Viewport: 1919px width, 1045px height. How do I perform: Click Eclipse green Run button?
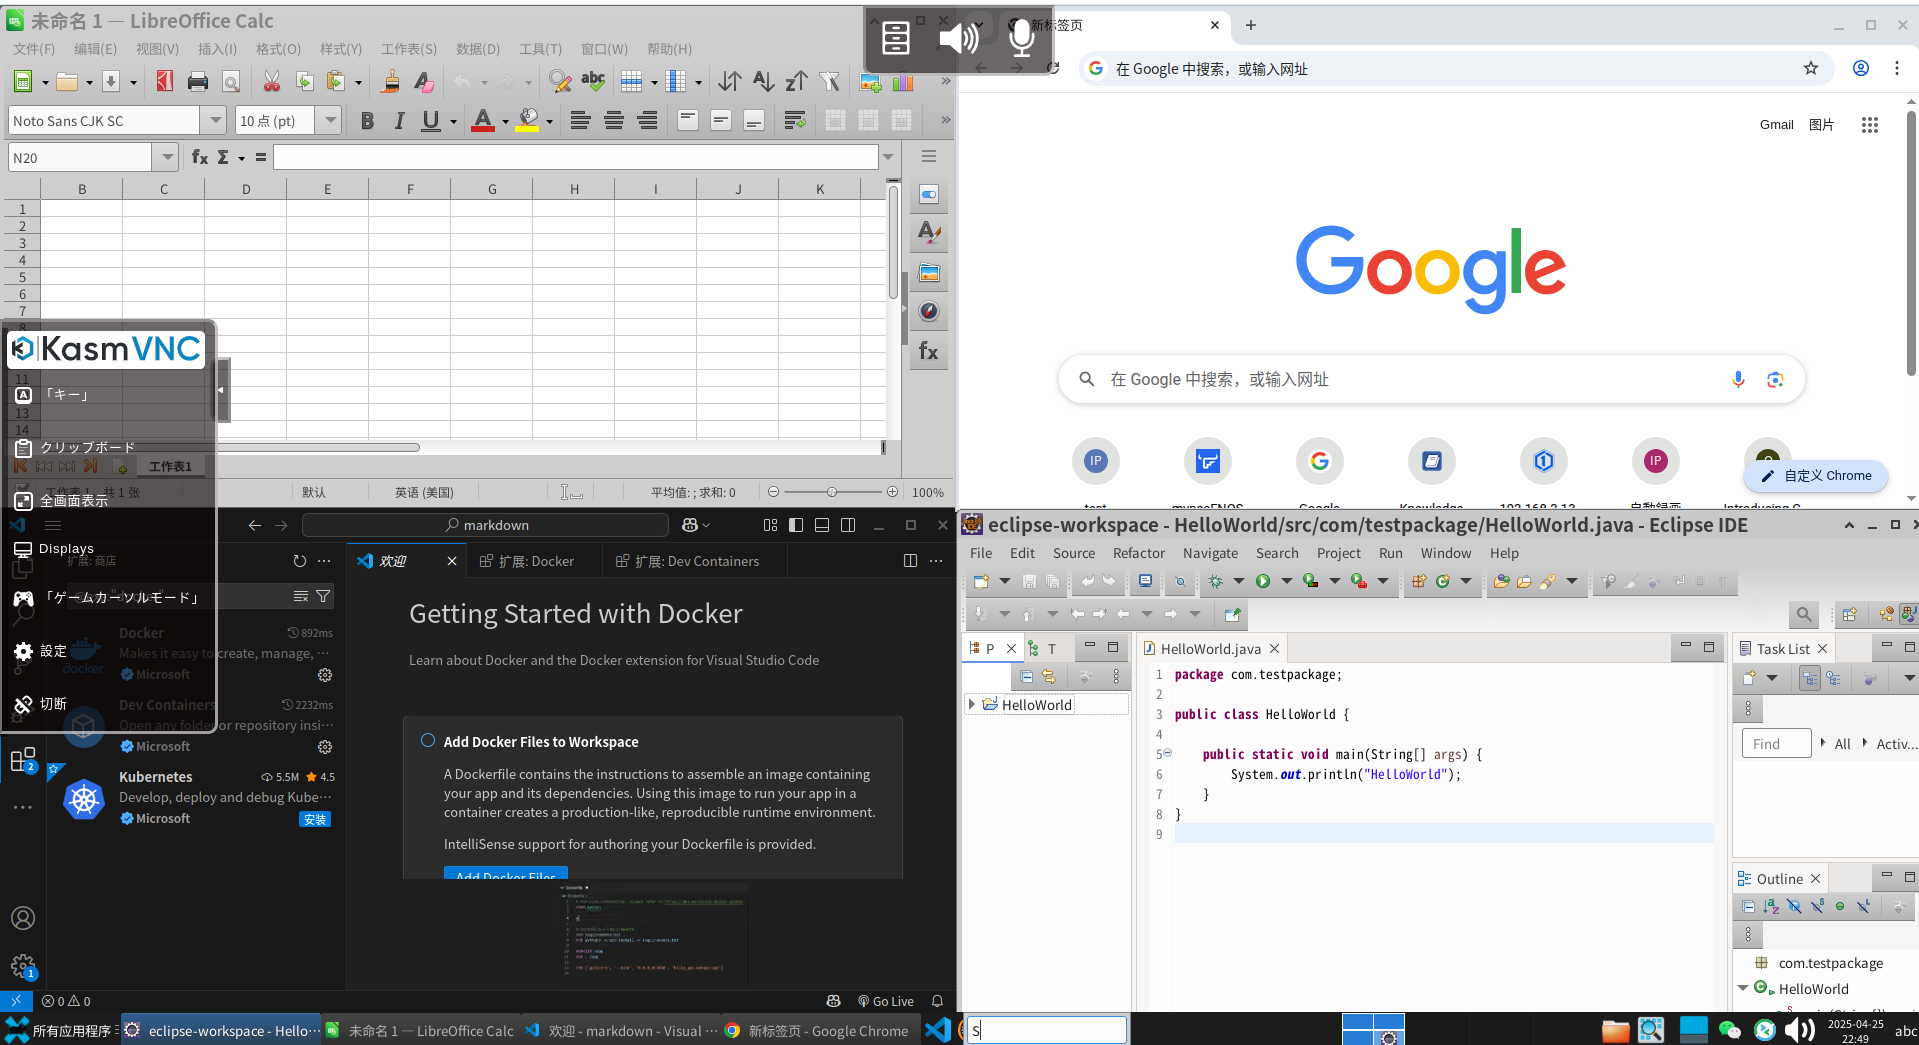click(1263, 581)
